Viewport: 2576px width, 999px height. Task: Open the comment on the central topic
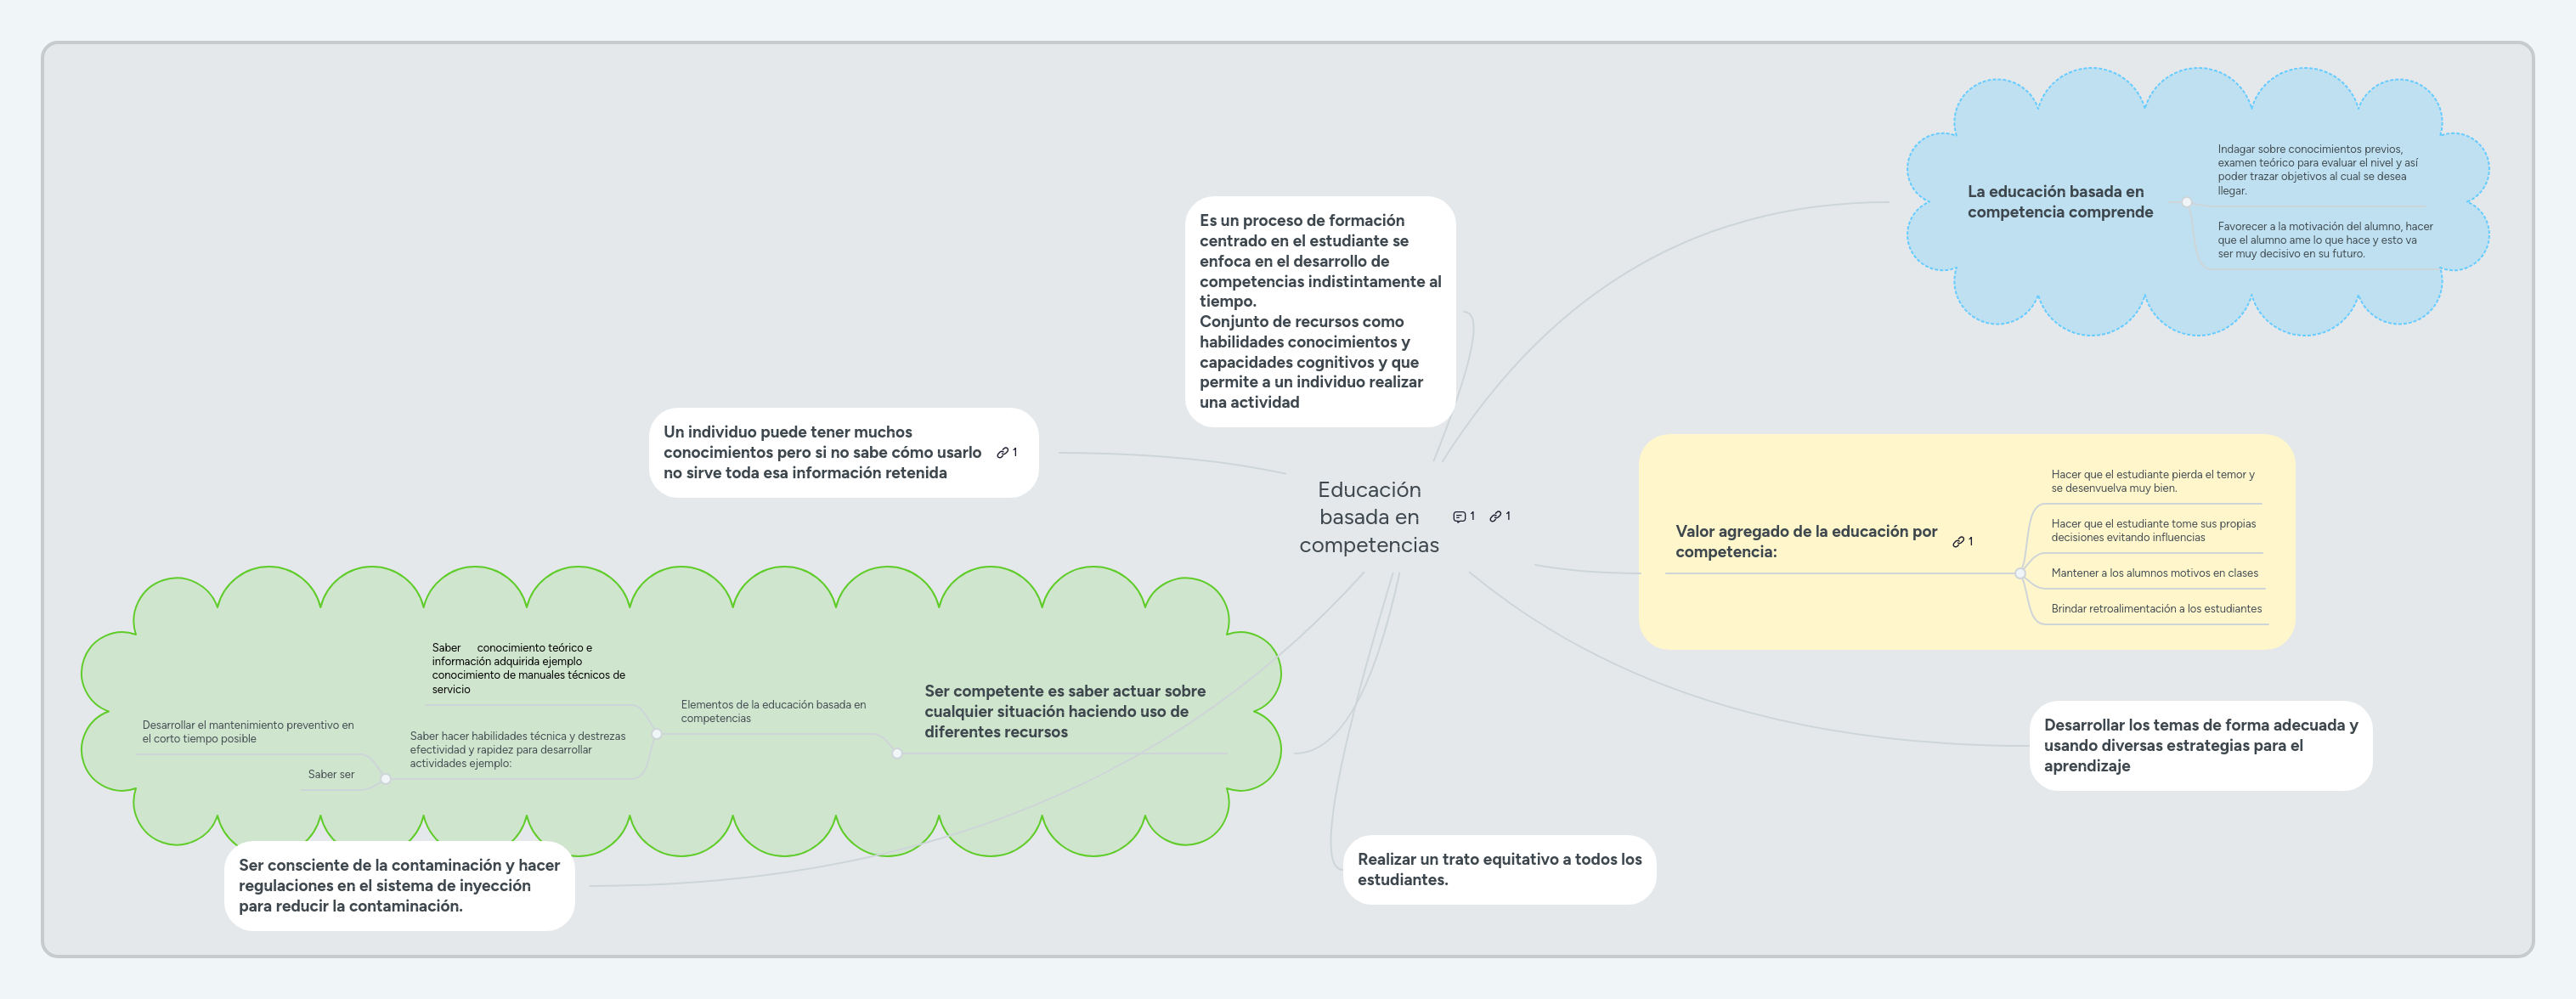(x=1460, y=517)
